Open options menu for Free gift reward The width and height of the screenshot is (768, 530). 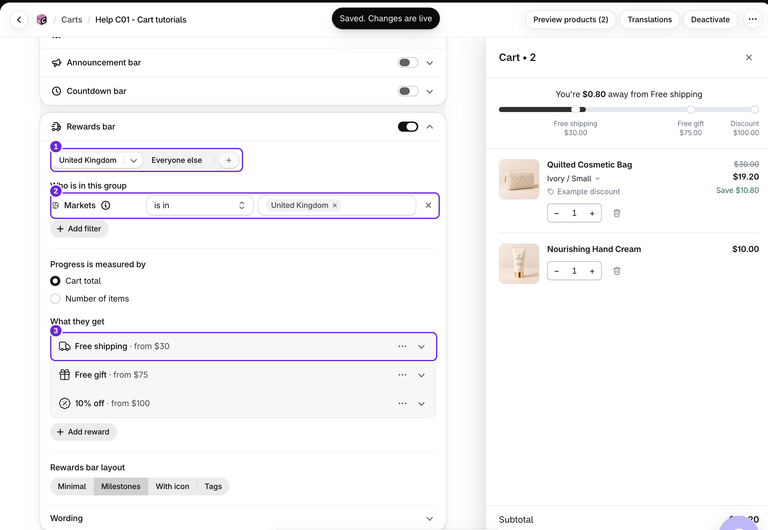402,375
